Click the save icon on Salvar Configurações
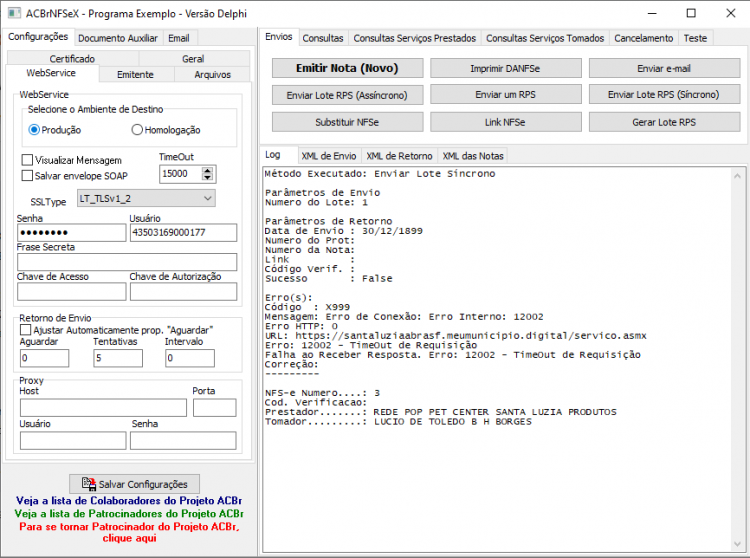The height and width of the screenshot is (558, 750). click(88, 484)
